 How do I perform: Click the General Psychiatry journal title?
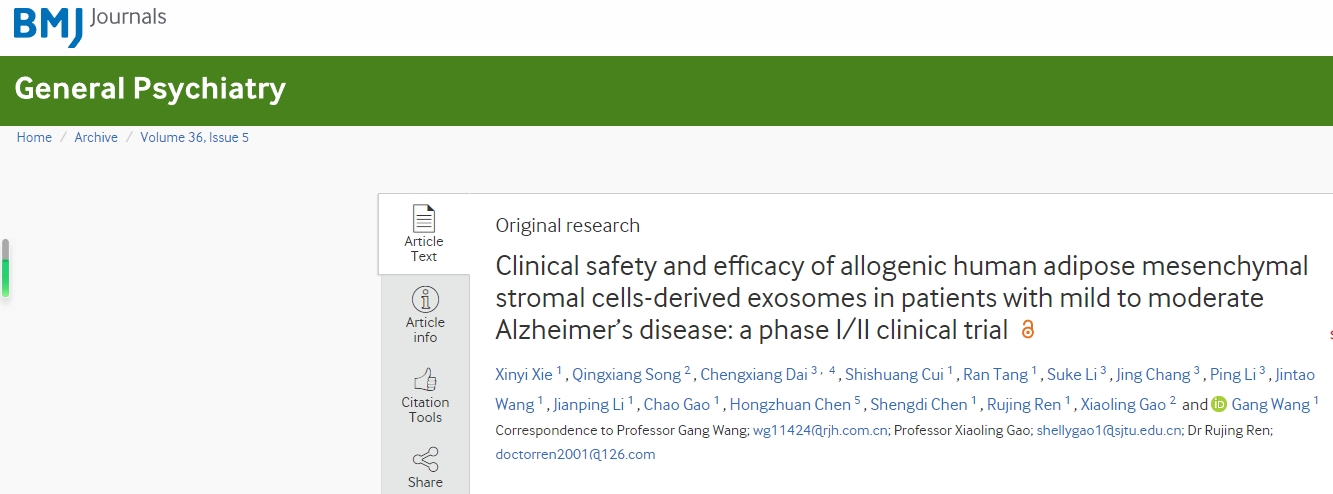(150, 89)
